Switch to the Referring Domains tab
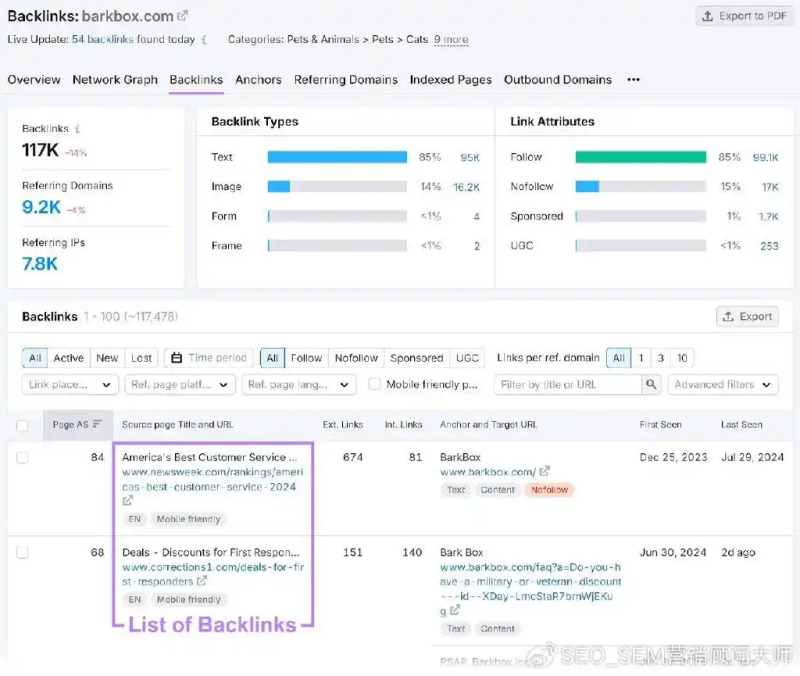The height and width of the screenshot is (676, 800). [x=345, y=80]
